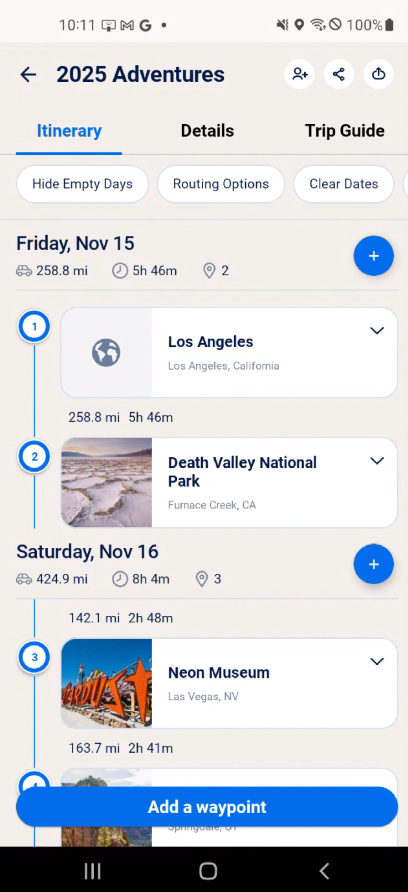Tap the Clear Dates button
408x892 pixels.
tap(344, 184)
